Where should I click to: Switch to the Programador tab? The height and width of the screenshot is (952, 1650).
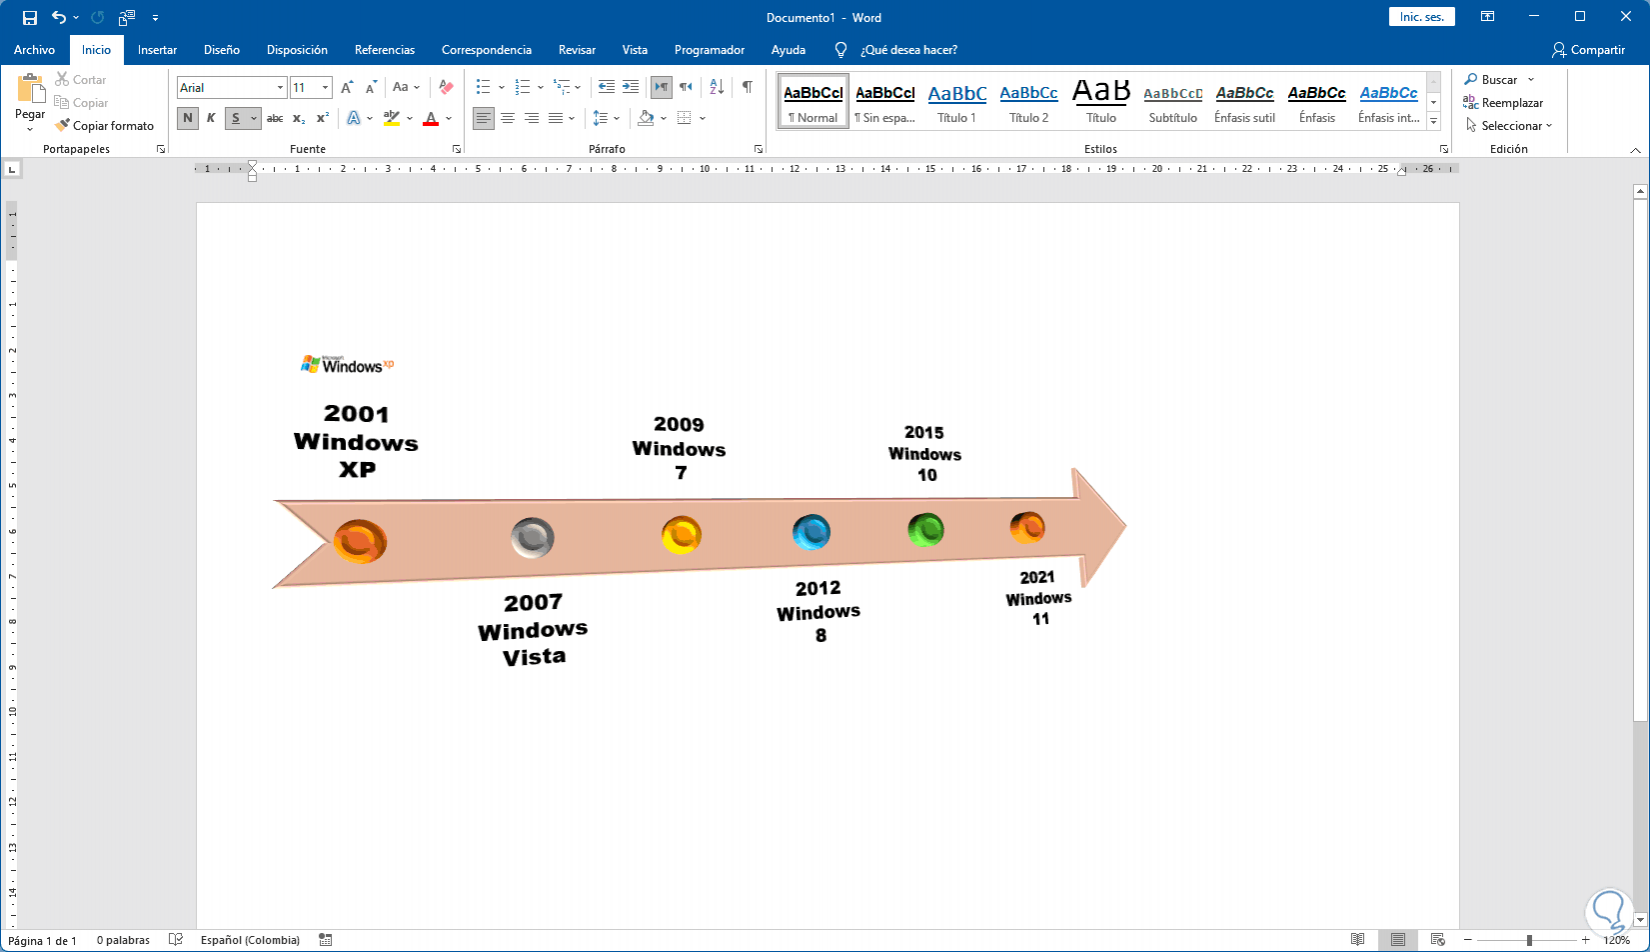[709, 50]
